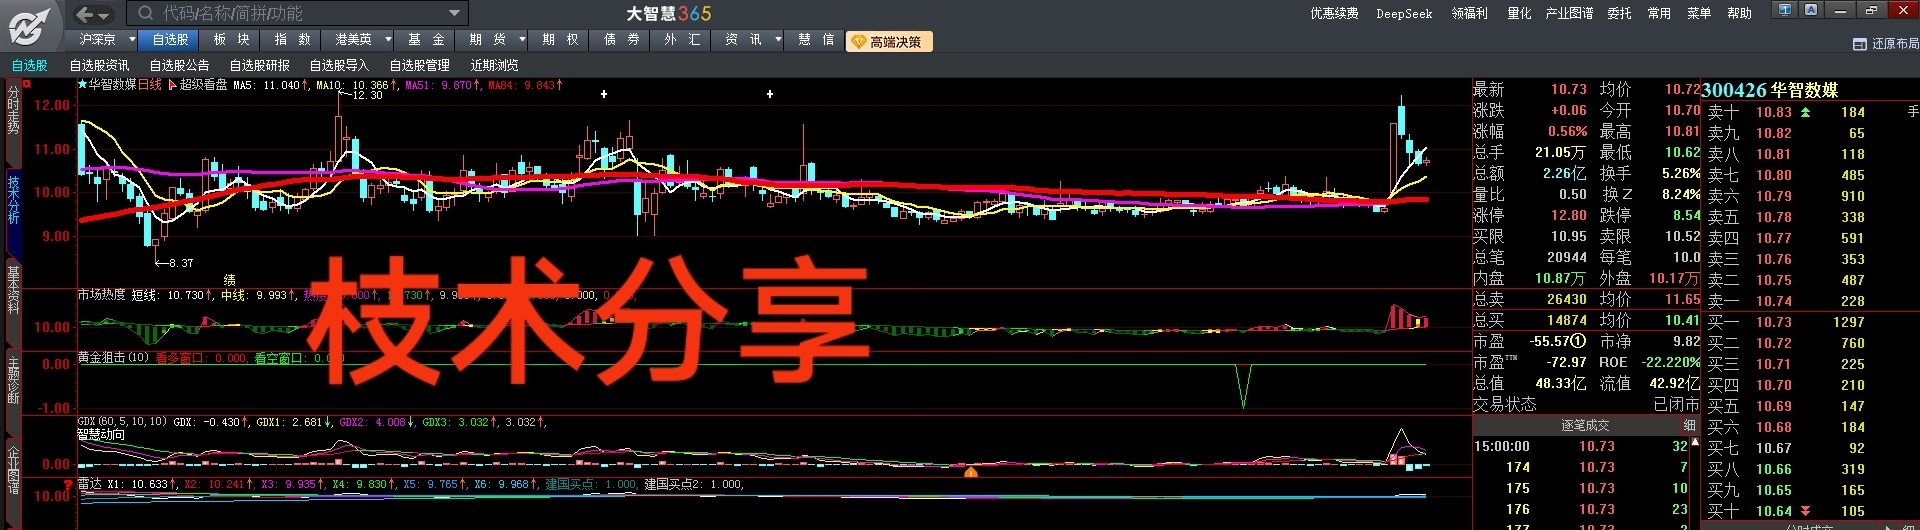Image resolution: width=1920 pixels, height=530 pixels.
Task: Expand the search box dropdown arrow
Action: (x=455, y=13)
